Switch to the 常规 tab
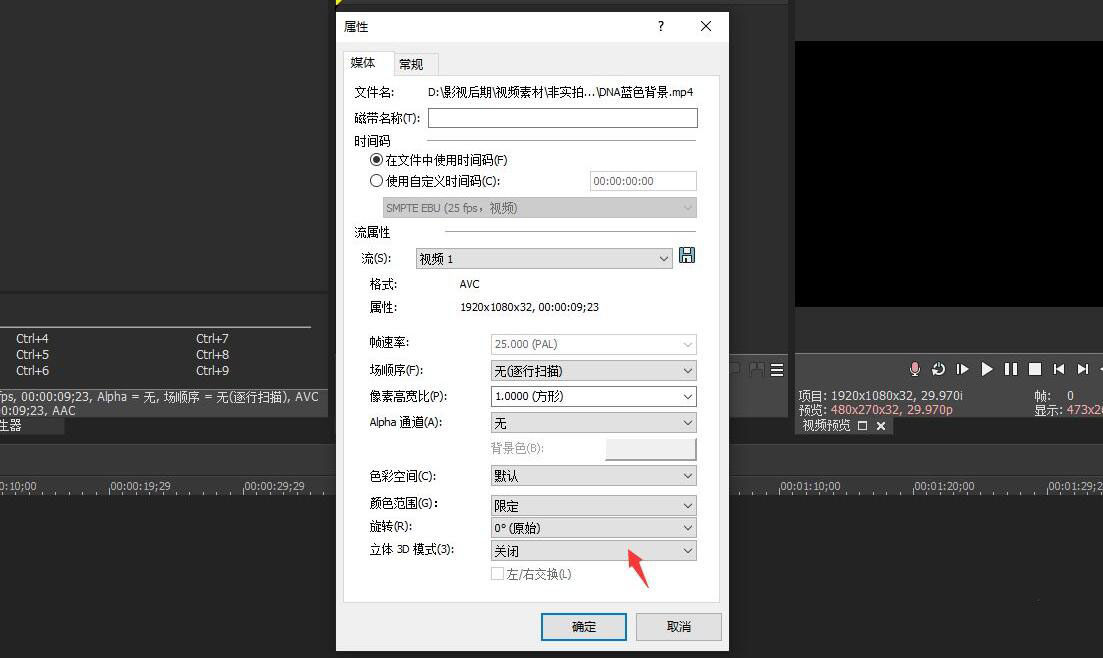The width and height of the screenshot is (1103, 658). 411,63
